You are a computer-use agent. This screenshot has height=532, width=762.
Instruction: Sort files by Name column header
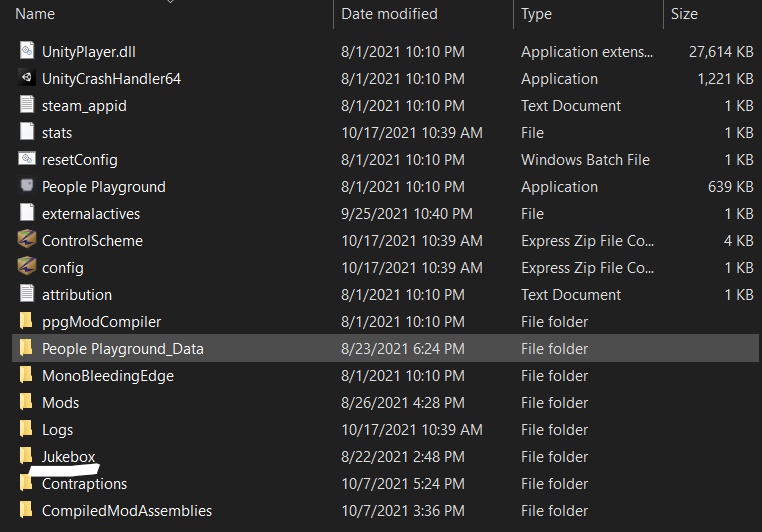[36, 14]
